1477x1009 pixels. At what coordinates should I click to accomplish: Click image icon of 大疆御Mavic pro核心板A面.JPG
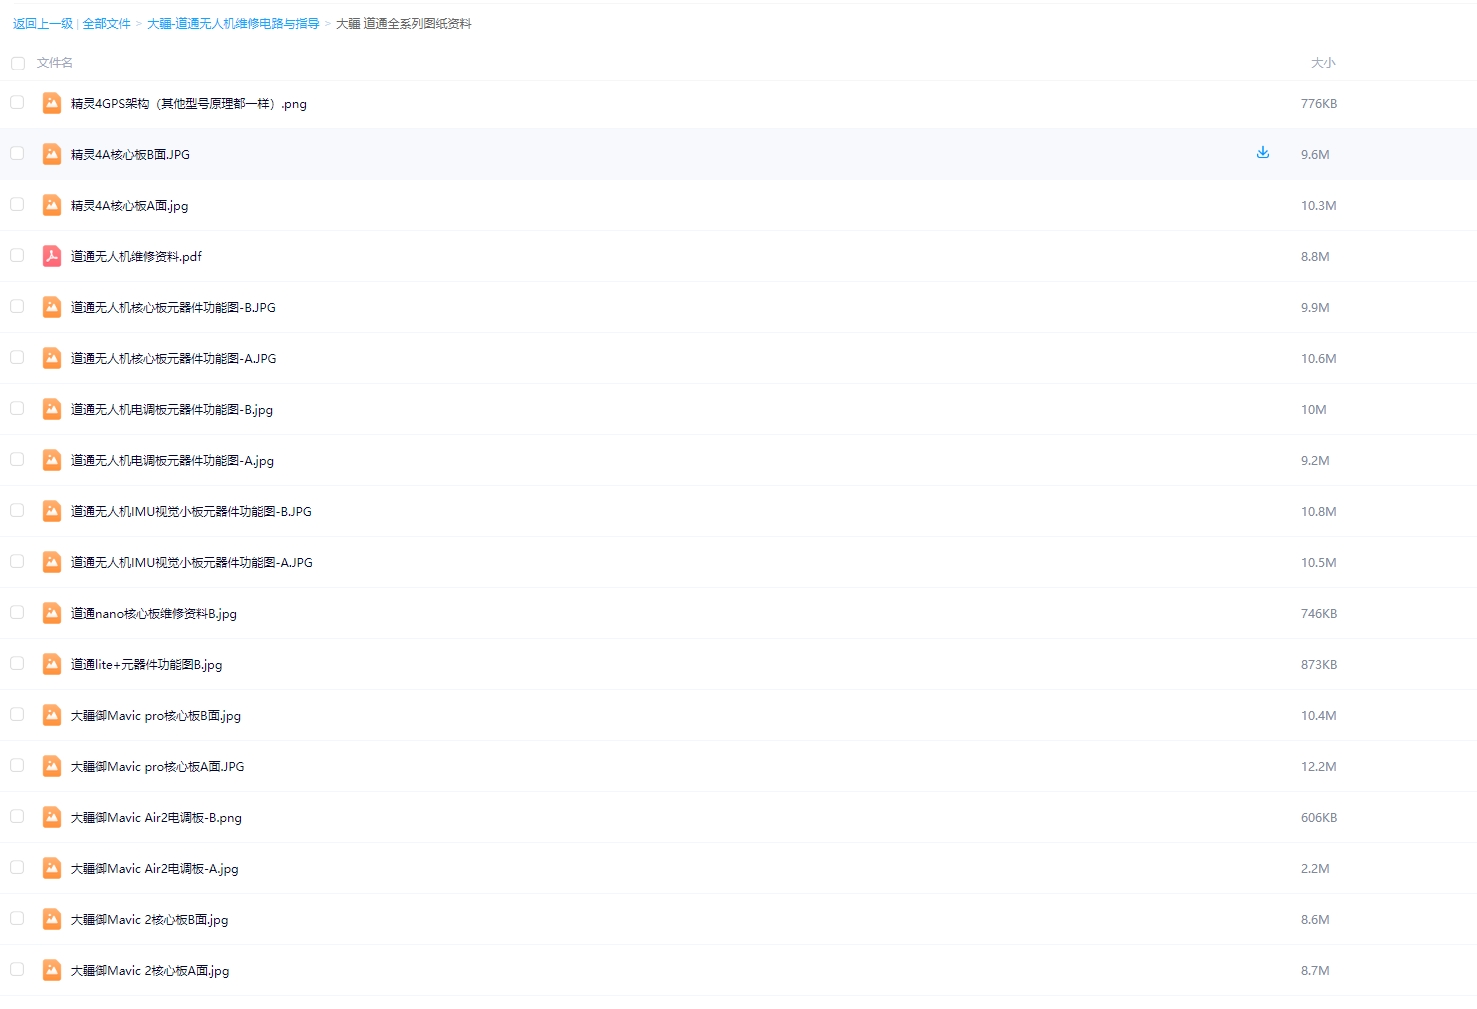[x=52, y=766]
